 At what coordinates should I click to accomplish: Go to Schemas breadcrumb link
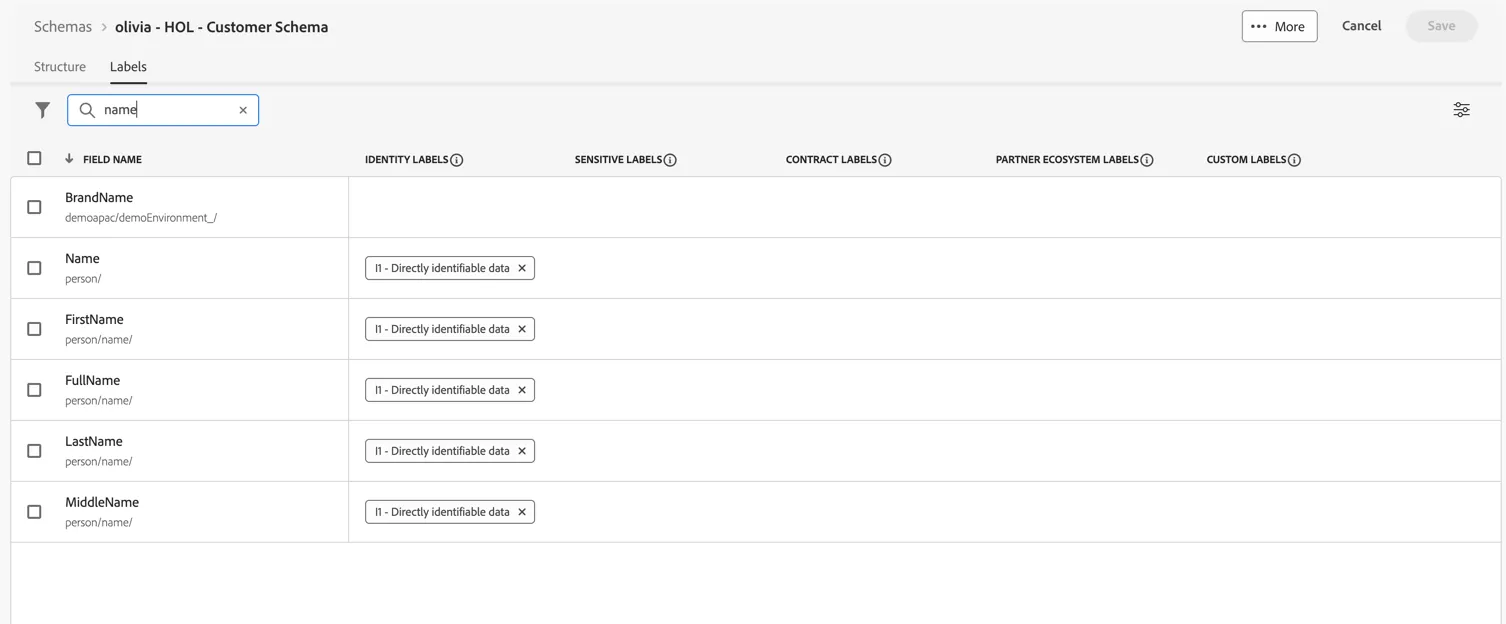click(x=63, y=27)
